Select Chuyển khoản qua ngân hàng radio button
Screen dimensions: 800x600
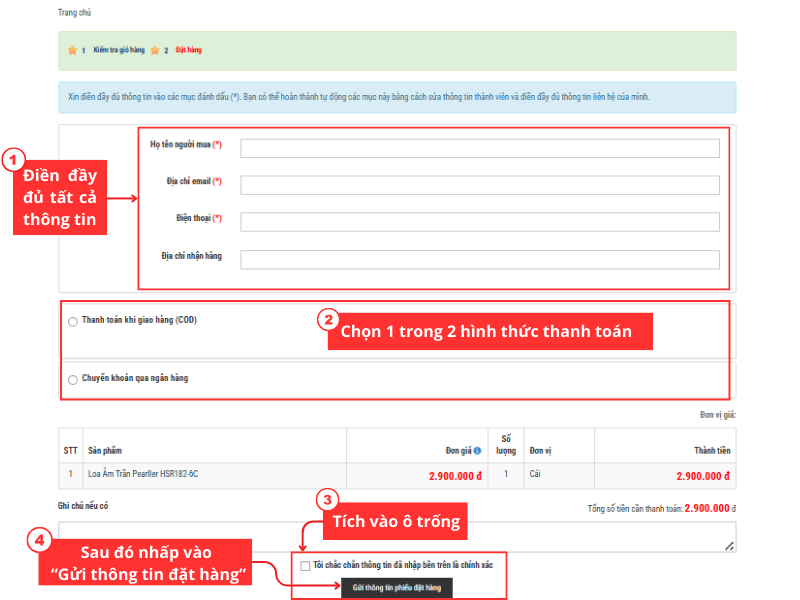click(73, 380)
